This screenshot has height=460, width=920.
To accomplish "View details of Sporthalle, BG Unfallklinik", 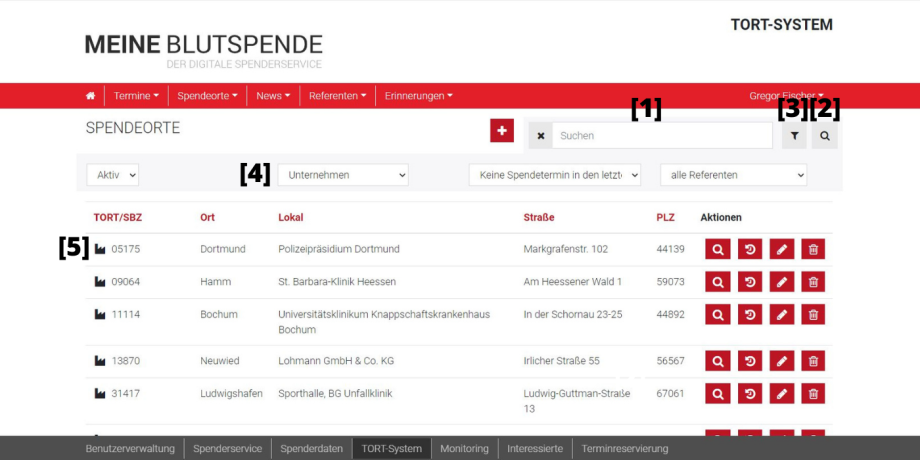I will [718, 394].
